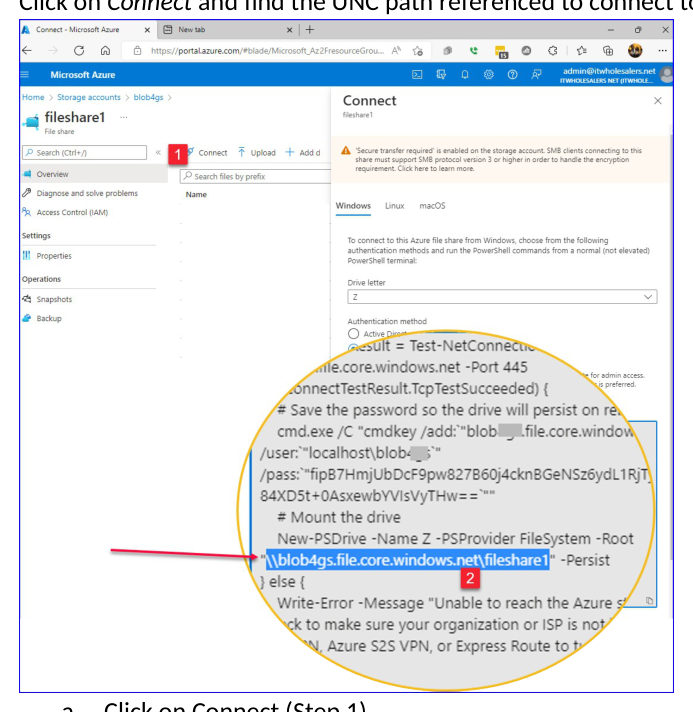Switch to the Linux tab
The width and height of the screenshot is (693, 712).
[x=395, y=206]
